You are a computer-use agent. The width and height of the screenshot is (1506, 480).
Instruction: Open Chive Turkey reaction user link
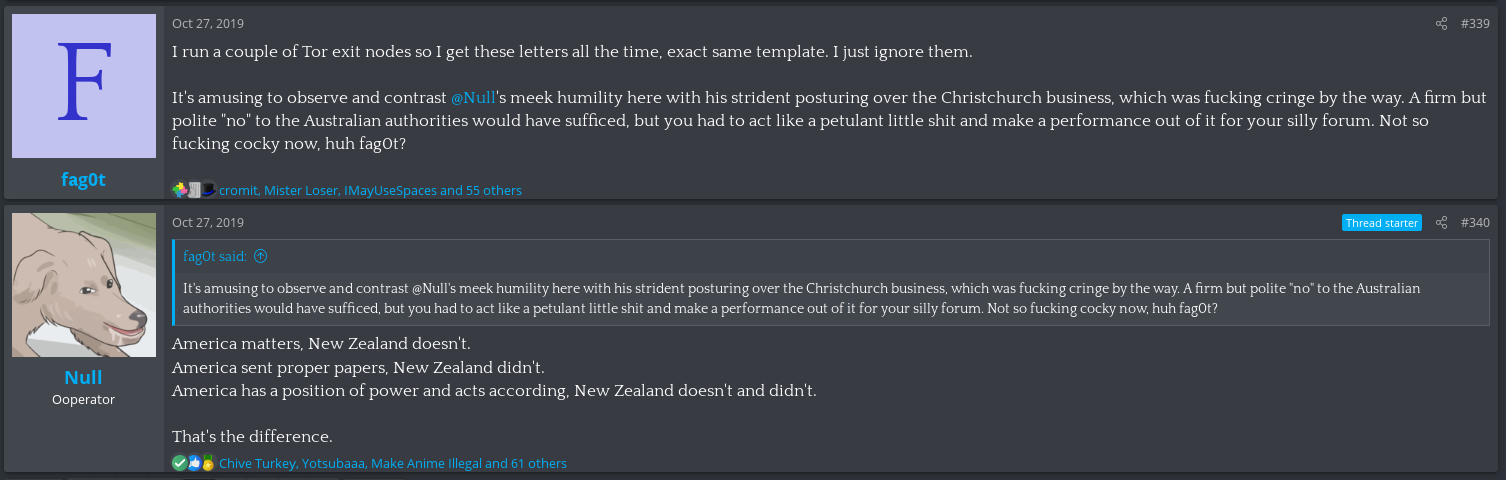coord(257,464)
